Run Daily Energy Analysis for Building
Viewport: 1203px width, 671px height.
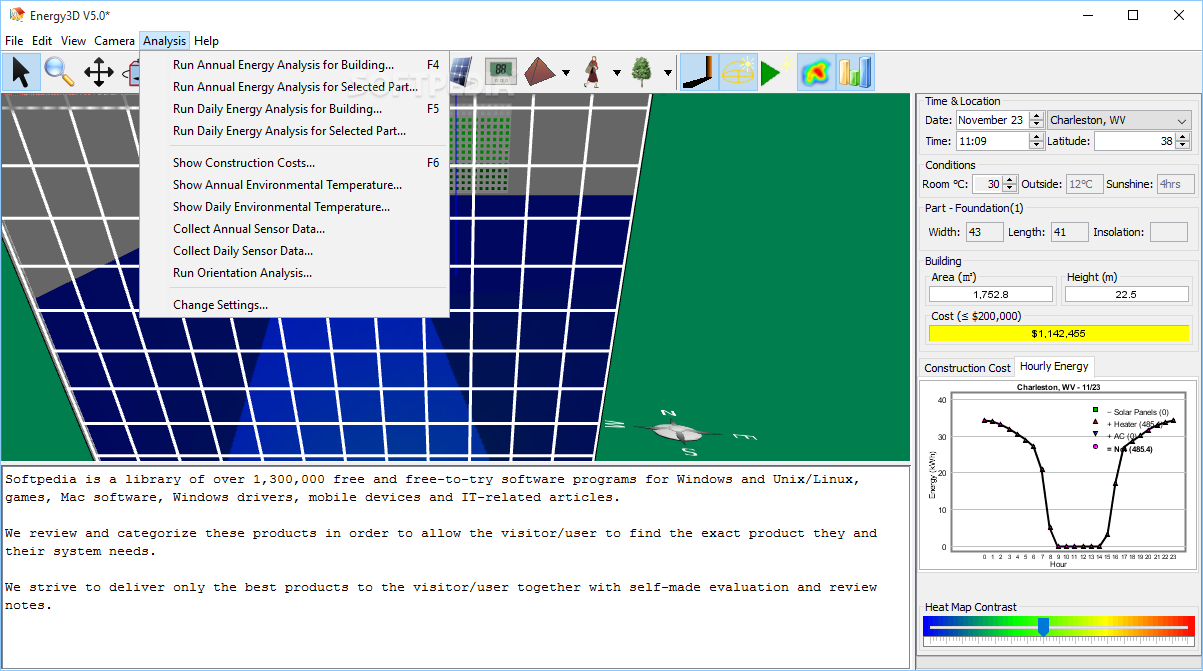click(294, 109)
